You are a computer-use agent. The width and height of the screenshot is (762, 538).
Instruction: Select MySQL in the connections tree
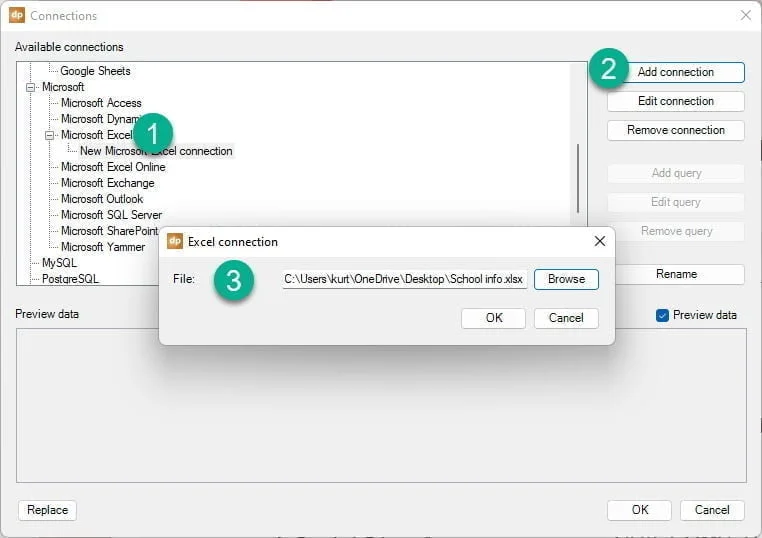[x=59, y=263]
